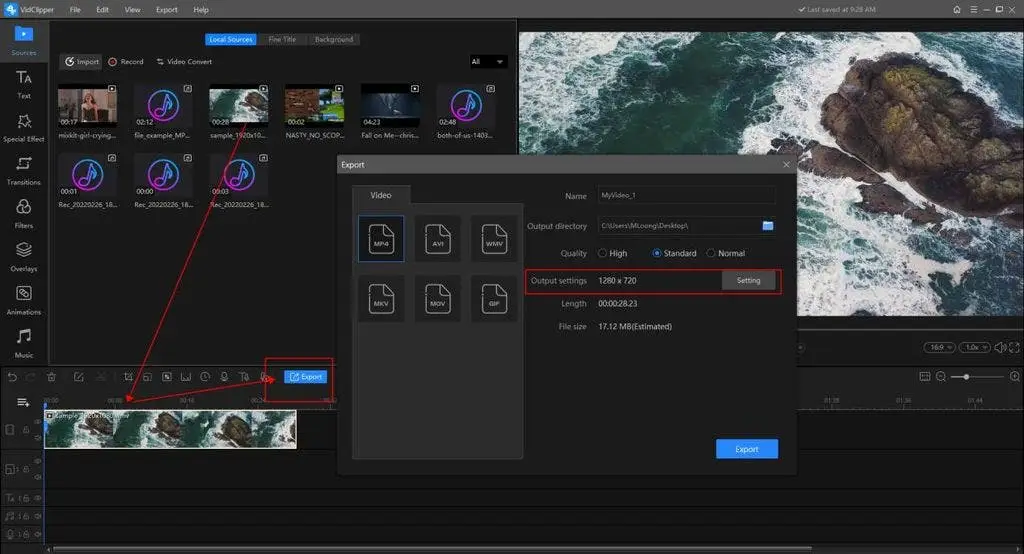
Task: Choose the MOV format tile
Action: pyautogui.click(x=438, y=298)
